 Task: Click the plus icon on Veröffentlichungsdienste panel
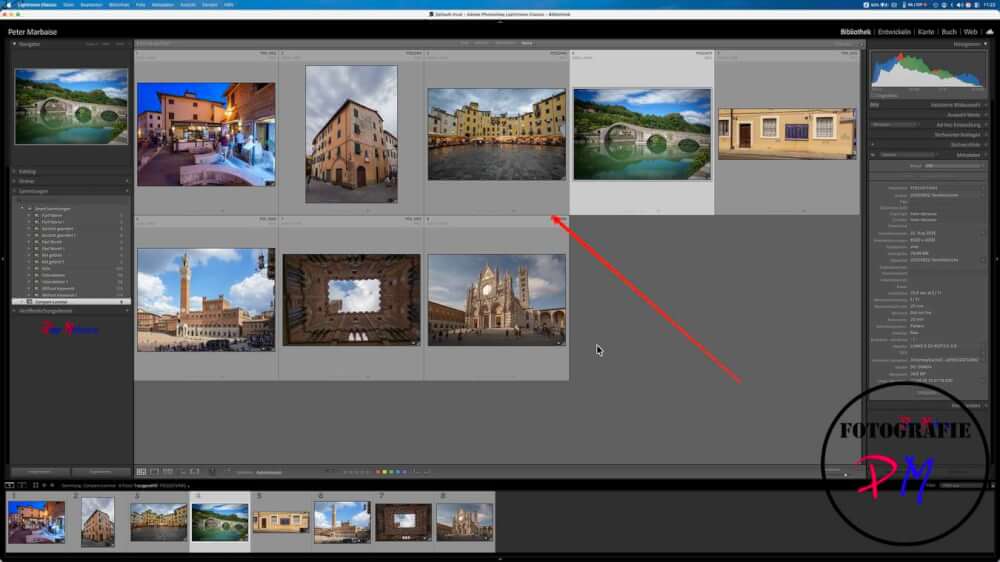pyautogui.click(x=126, y=311)
